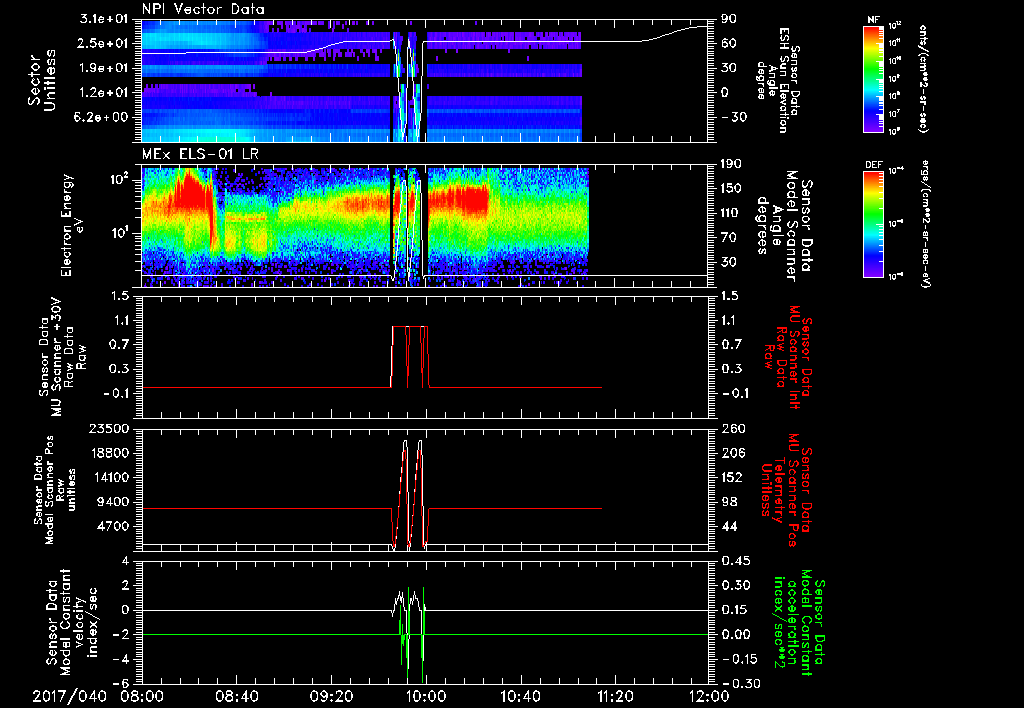This screenshot has height=708, width=1024.
Task: Click the 18800 scanner position tick
Action: click(110, 453)
